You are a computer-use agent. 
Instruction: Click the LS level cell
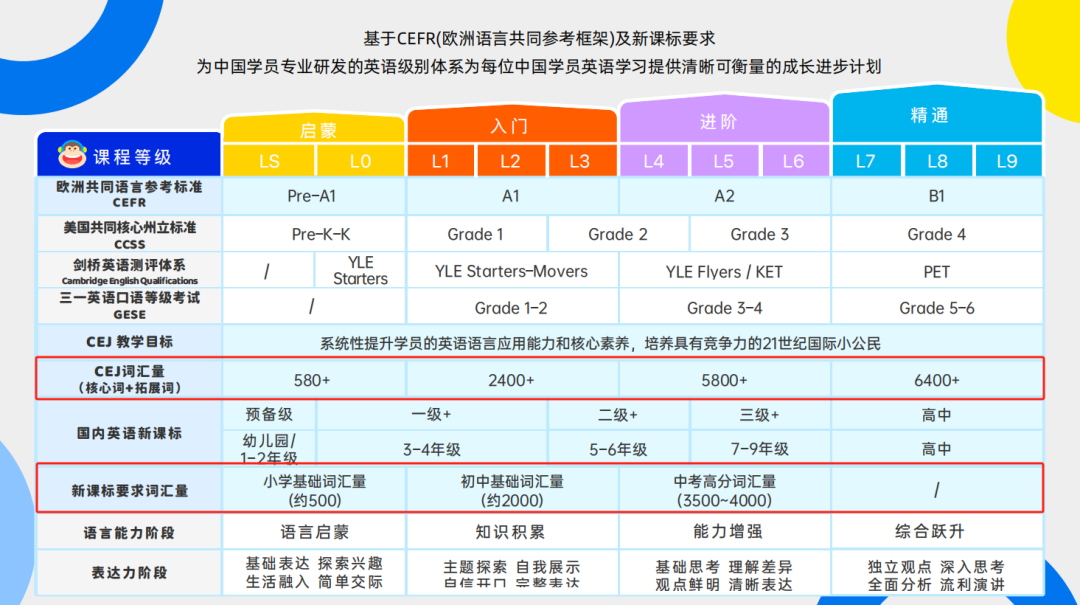tap(269, 161)
